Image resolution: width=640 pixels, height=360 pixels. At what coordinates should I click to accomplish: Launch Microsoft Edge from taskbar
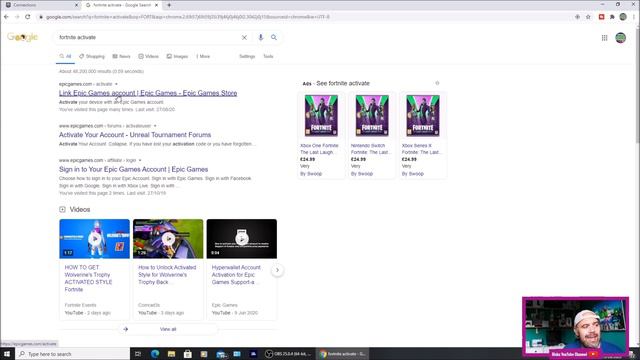pos(155,354)
